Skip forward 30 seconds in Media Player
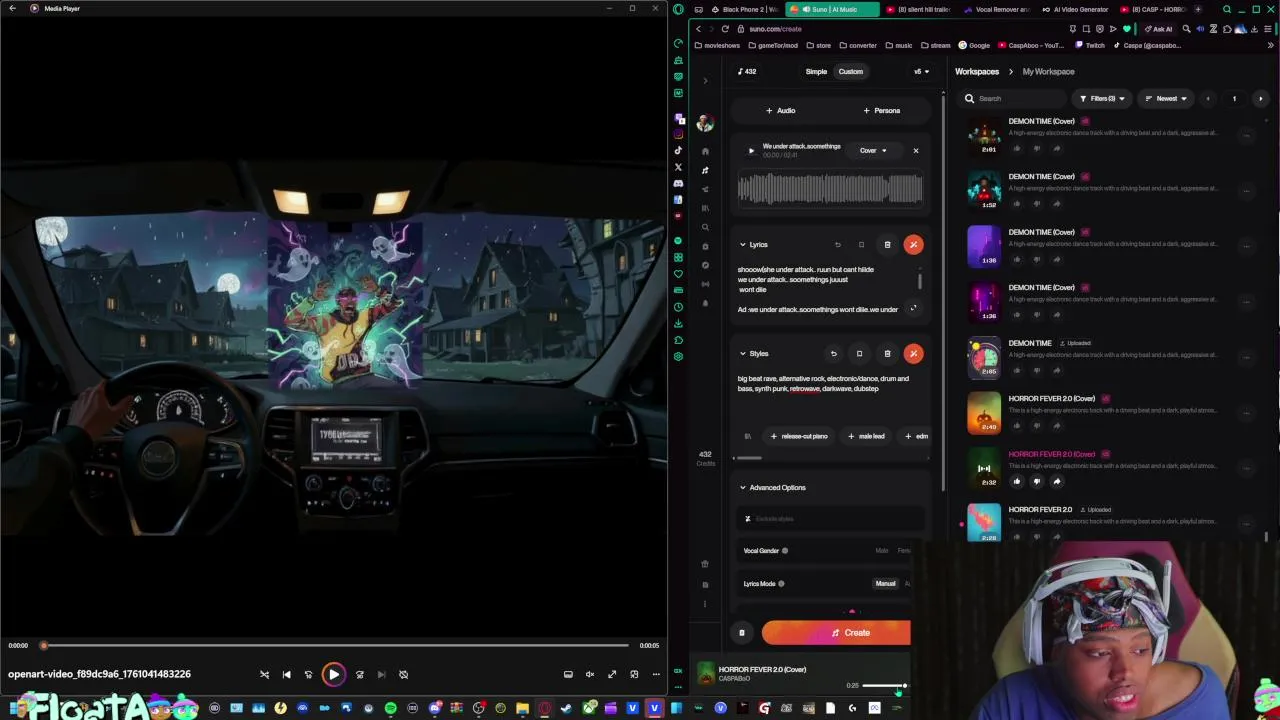The height and width of the screenshot is (720, 1280). pyautogui.click(x=360, y=674)
